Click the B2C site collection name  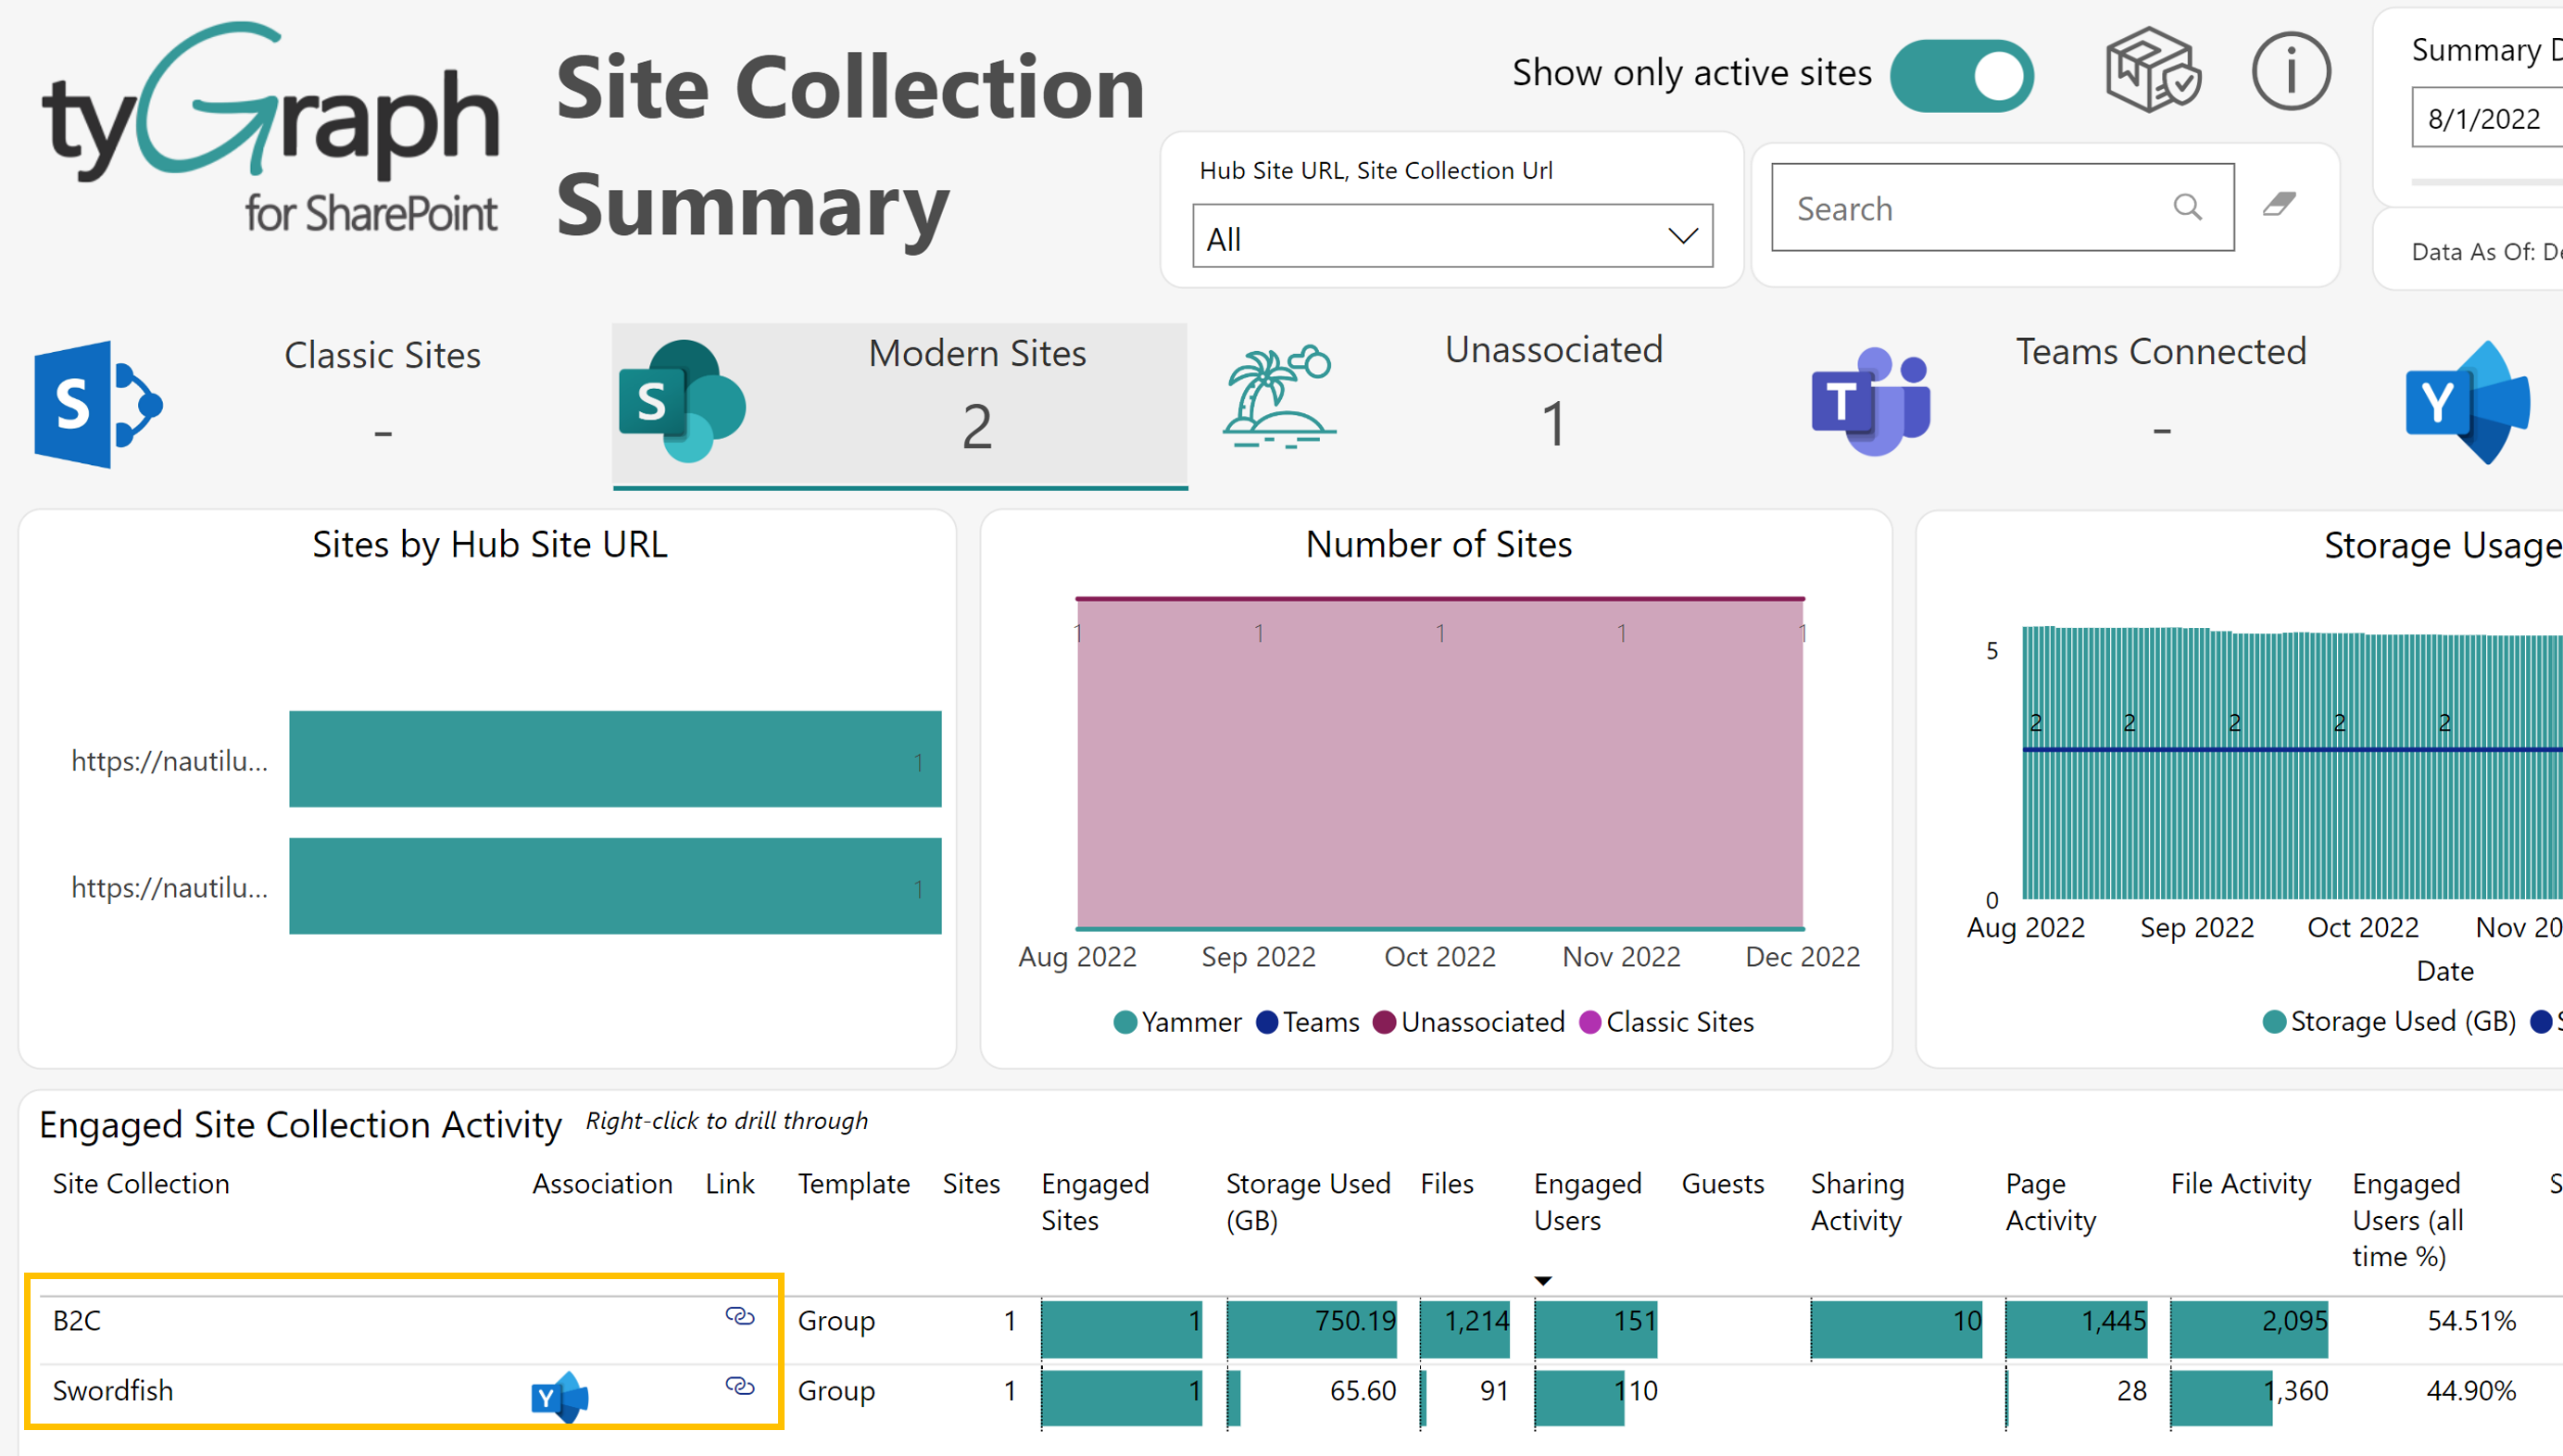[x=77, y=1321]
